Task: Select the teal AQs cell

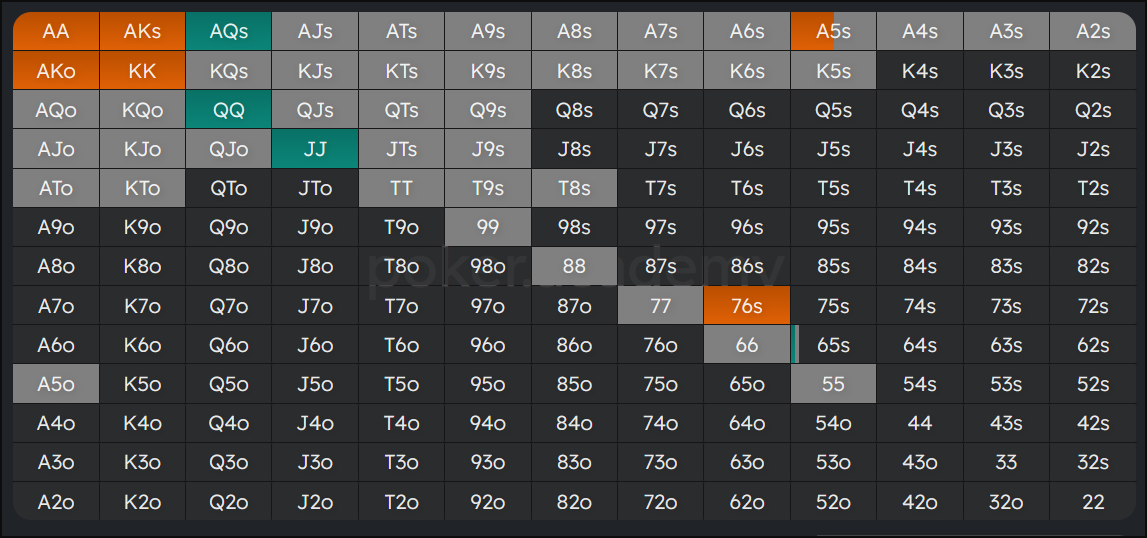Action: click(x=229, y=31)
